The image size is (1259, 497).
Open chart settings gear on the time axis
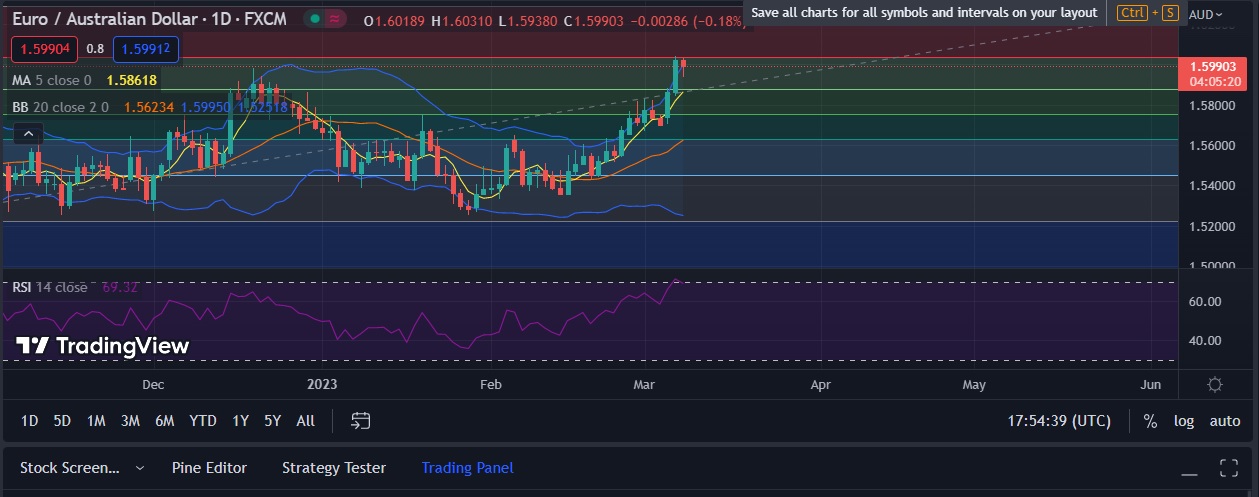tap(1215, 385)
